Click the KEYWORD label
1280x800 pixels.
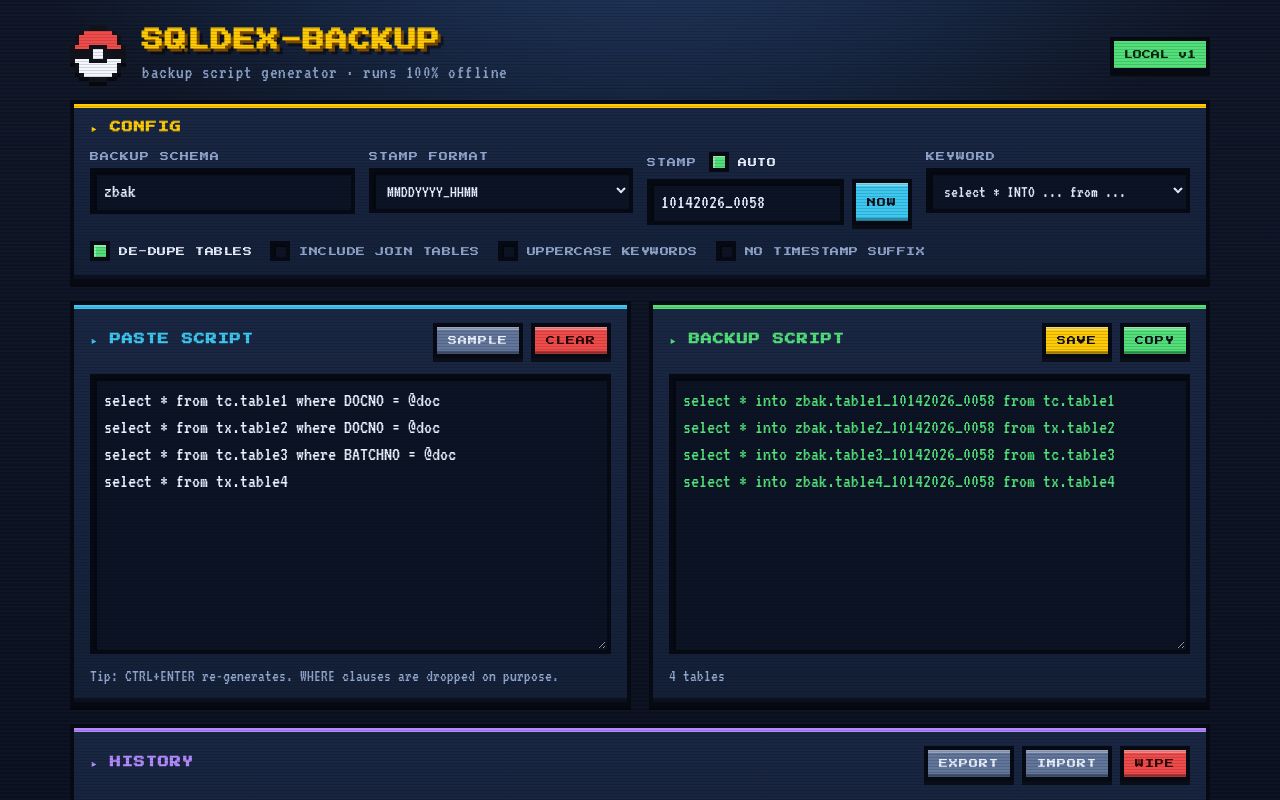click(960, 156)
